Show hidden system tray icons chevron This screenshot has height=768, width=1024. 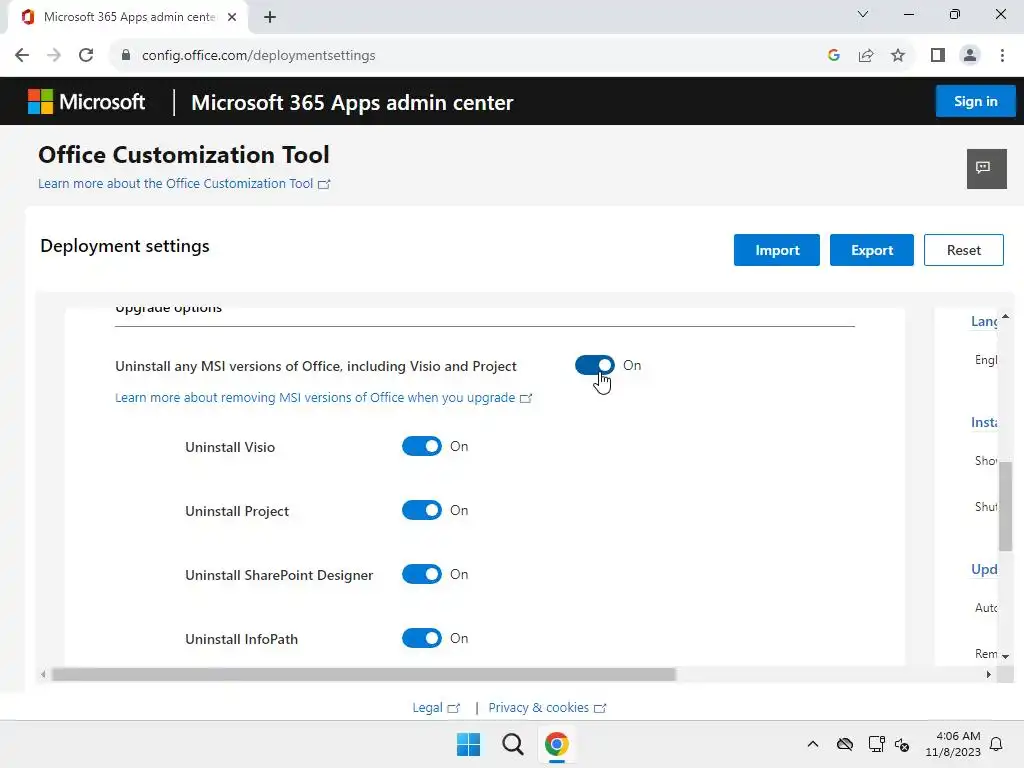pyautogui.click(x=813, y=744)
